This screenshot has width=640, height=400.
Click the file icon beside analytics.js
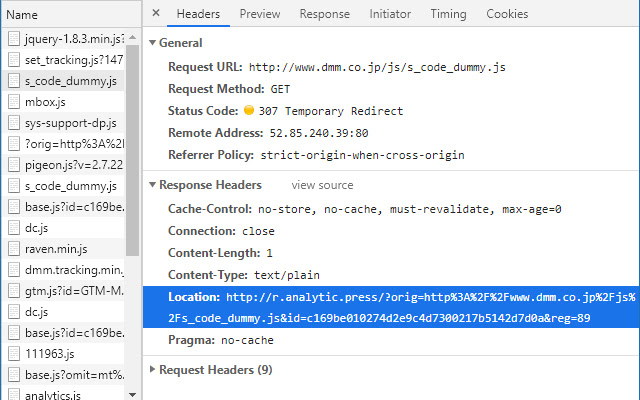(x=14, y=395)
